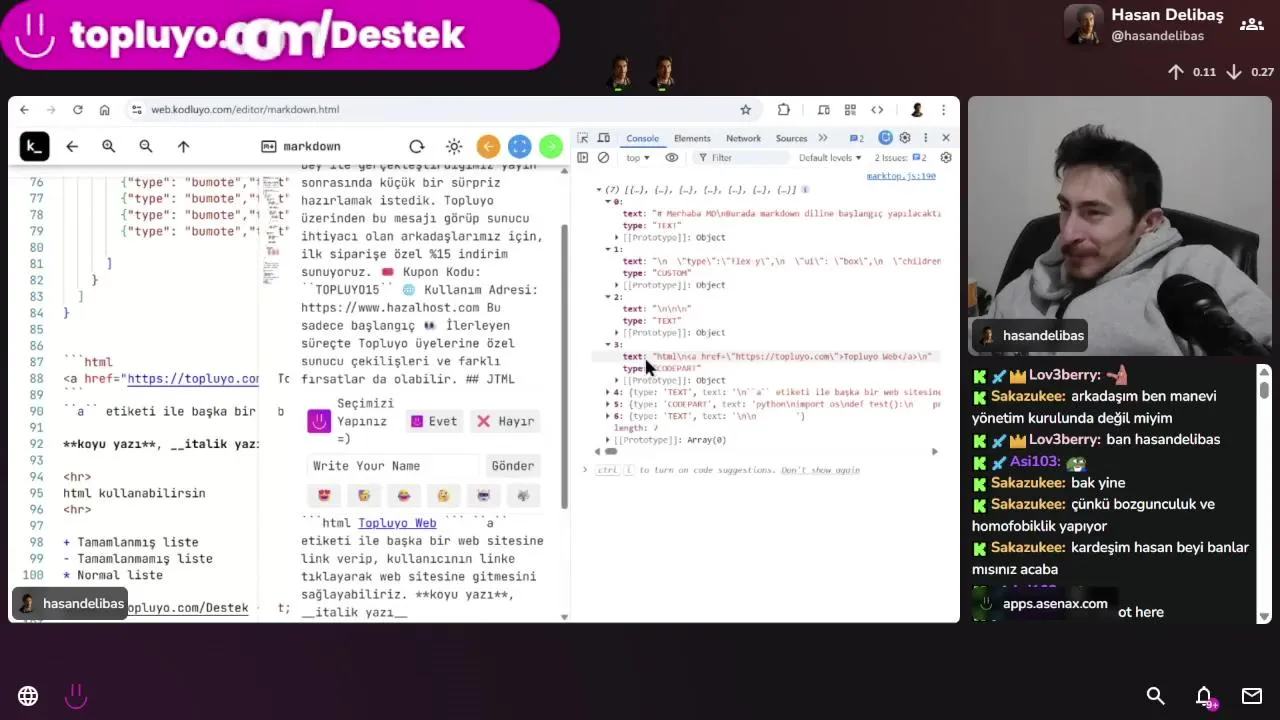Open the member list icon by Hasan Delibaş
This screenshot has width=1280, height=720.
pos(1251,24)
